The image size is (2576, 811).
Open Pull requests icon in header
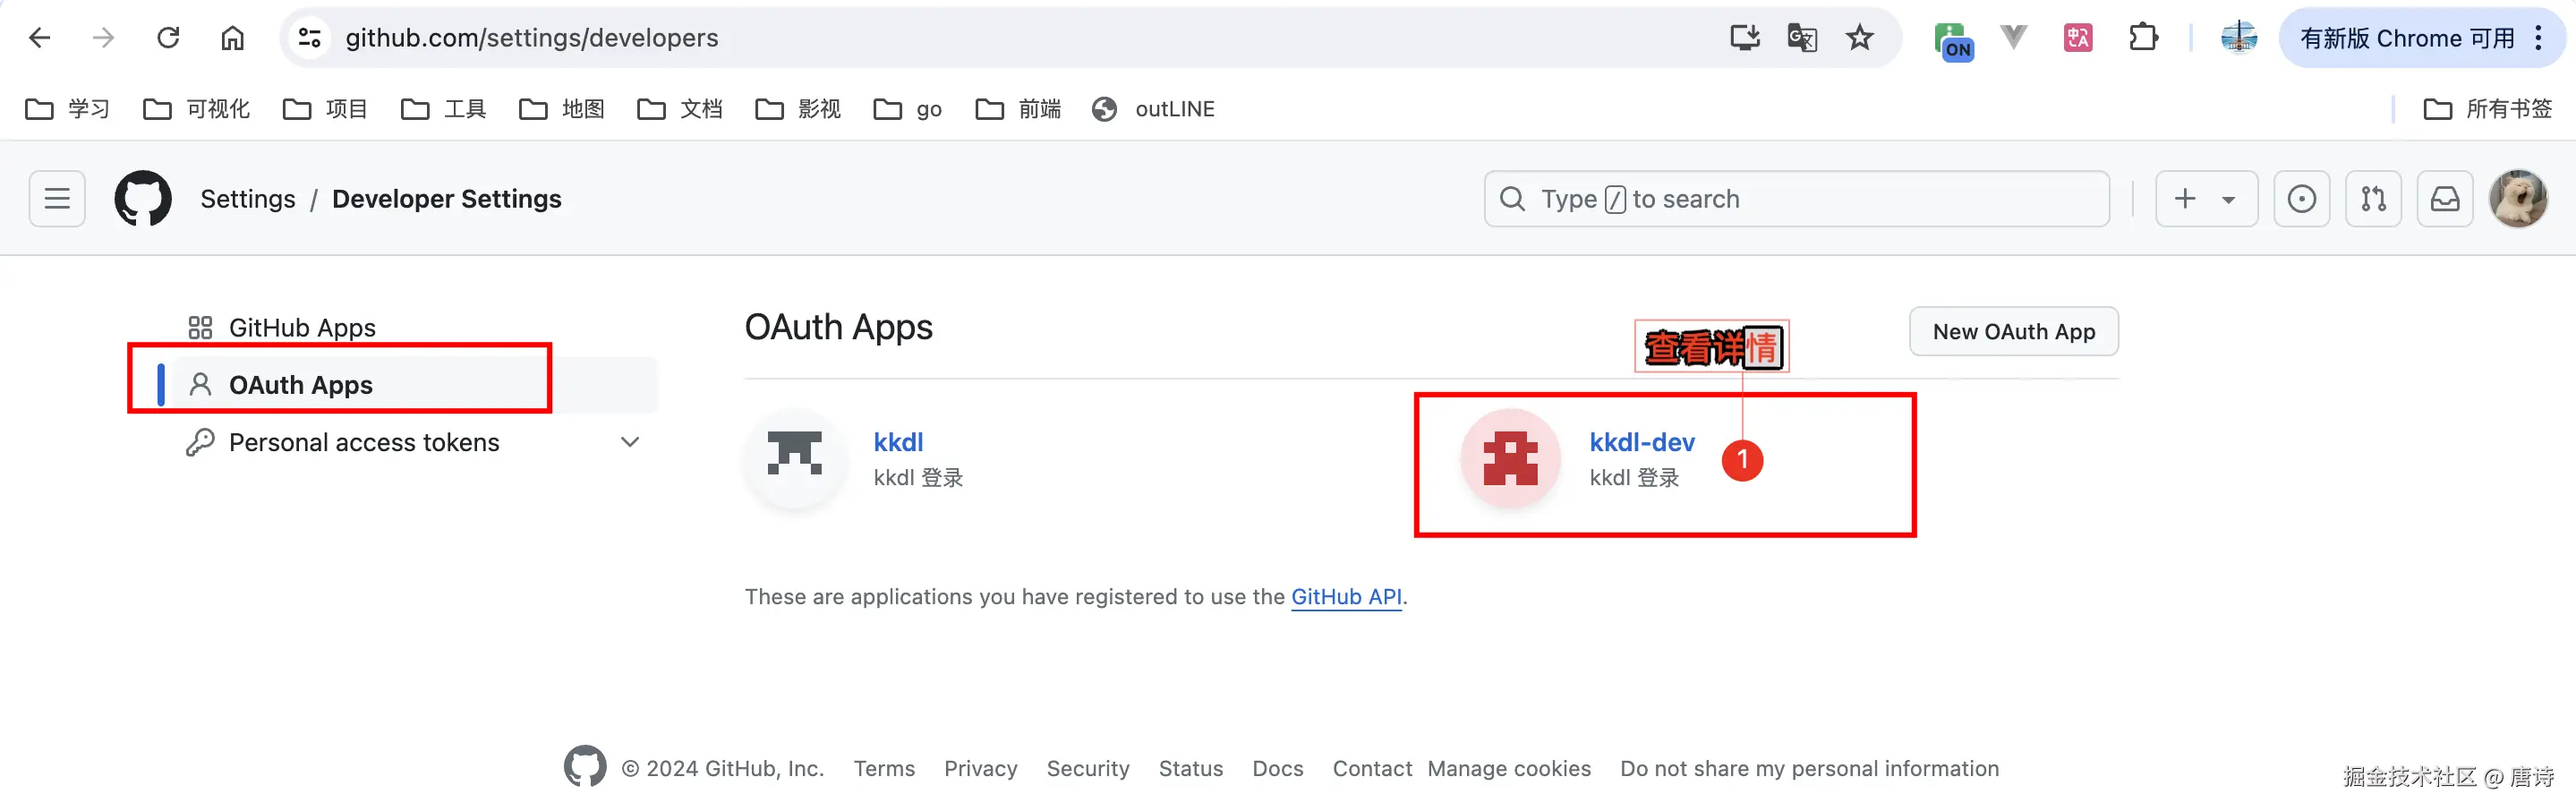[x=2373, y=199]
